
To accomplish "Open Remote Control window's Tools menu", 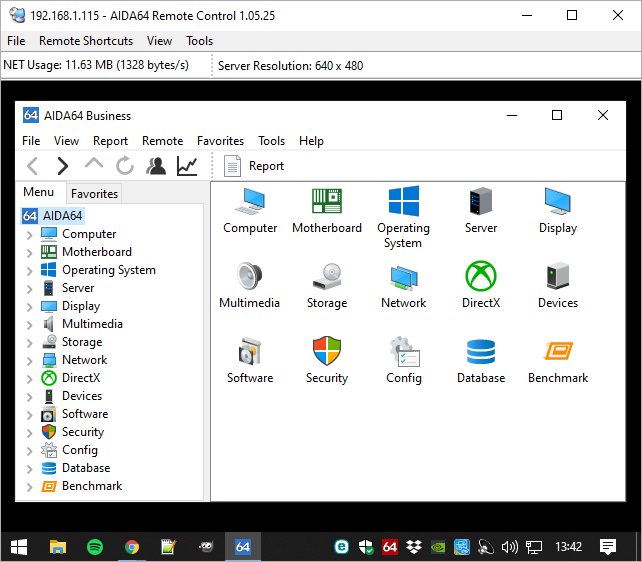I will (x=199, y=41).
